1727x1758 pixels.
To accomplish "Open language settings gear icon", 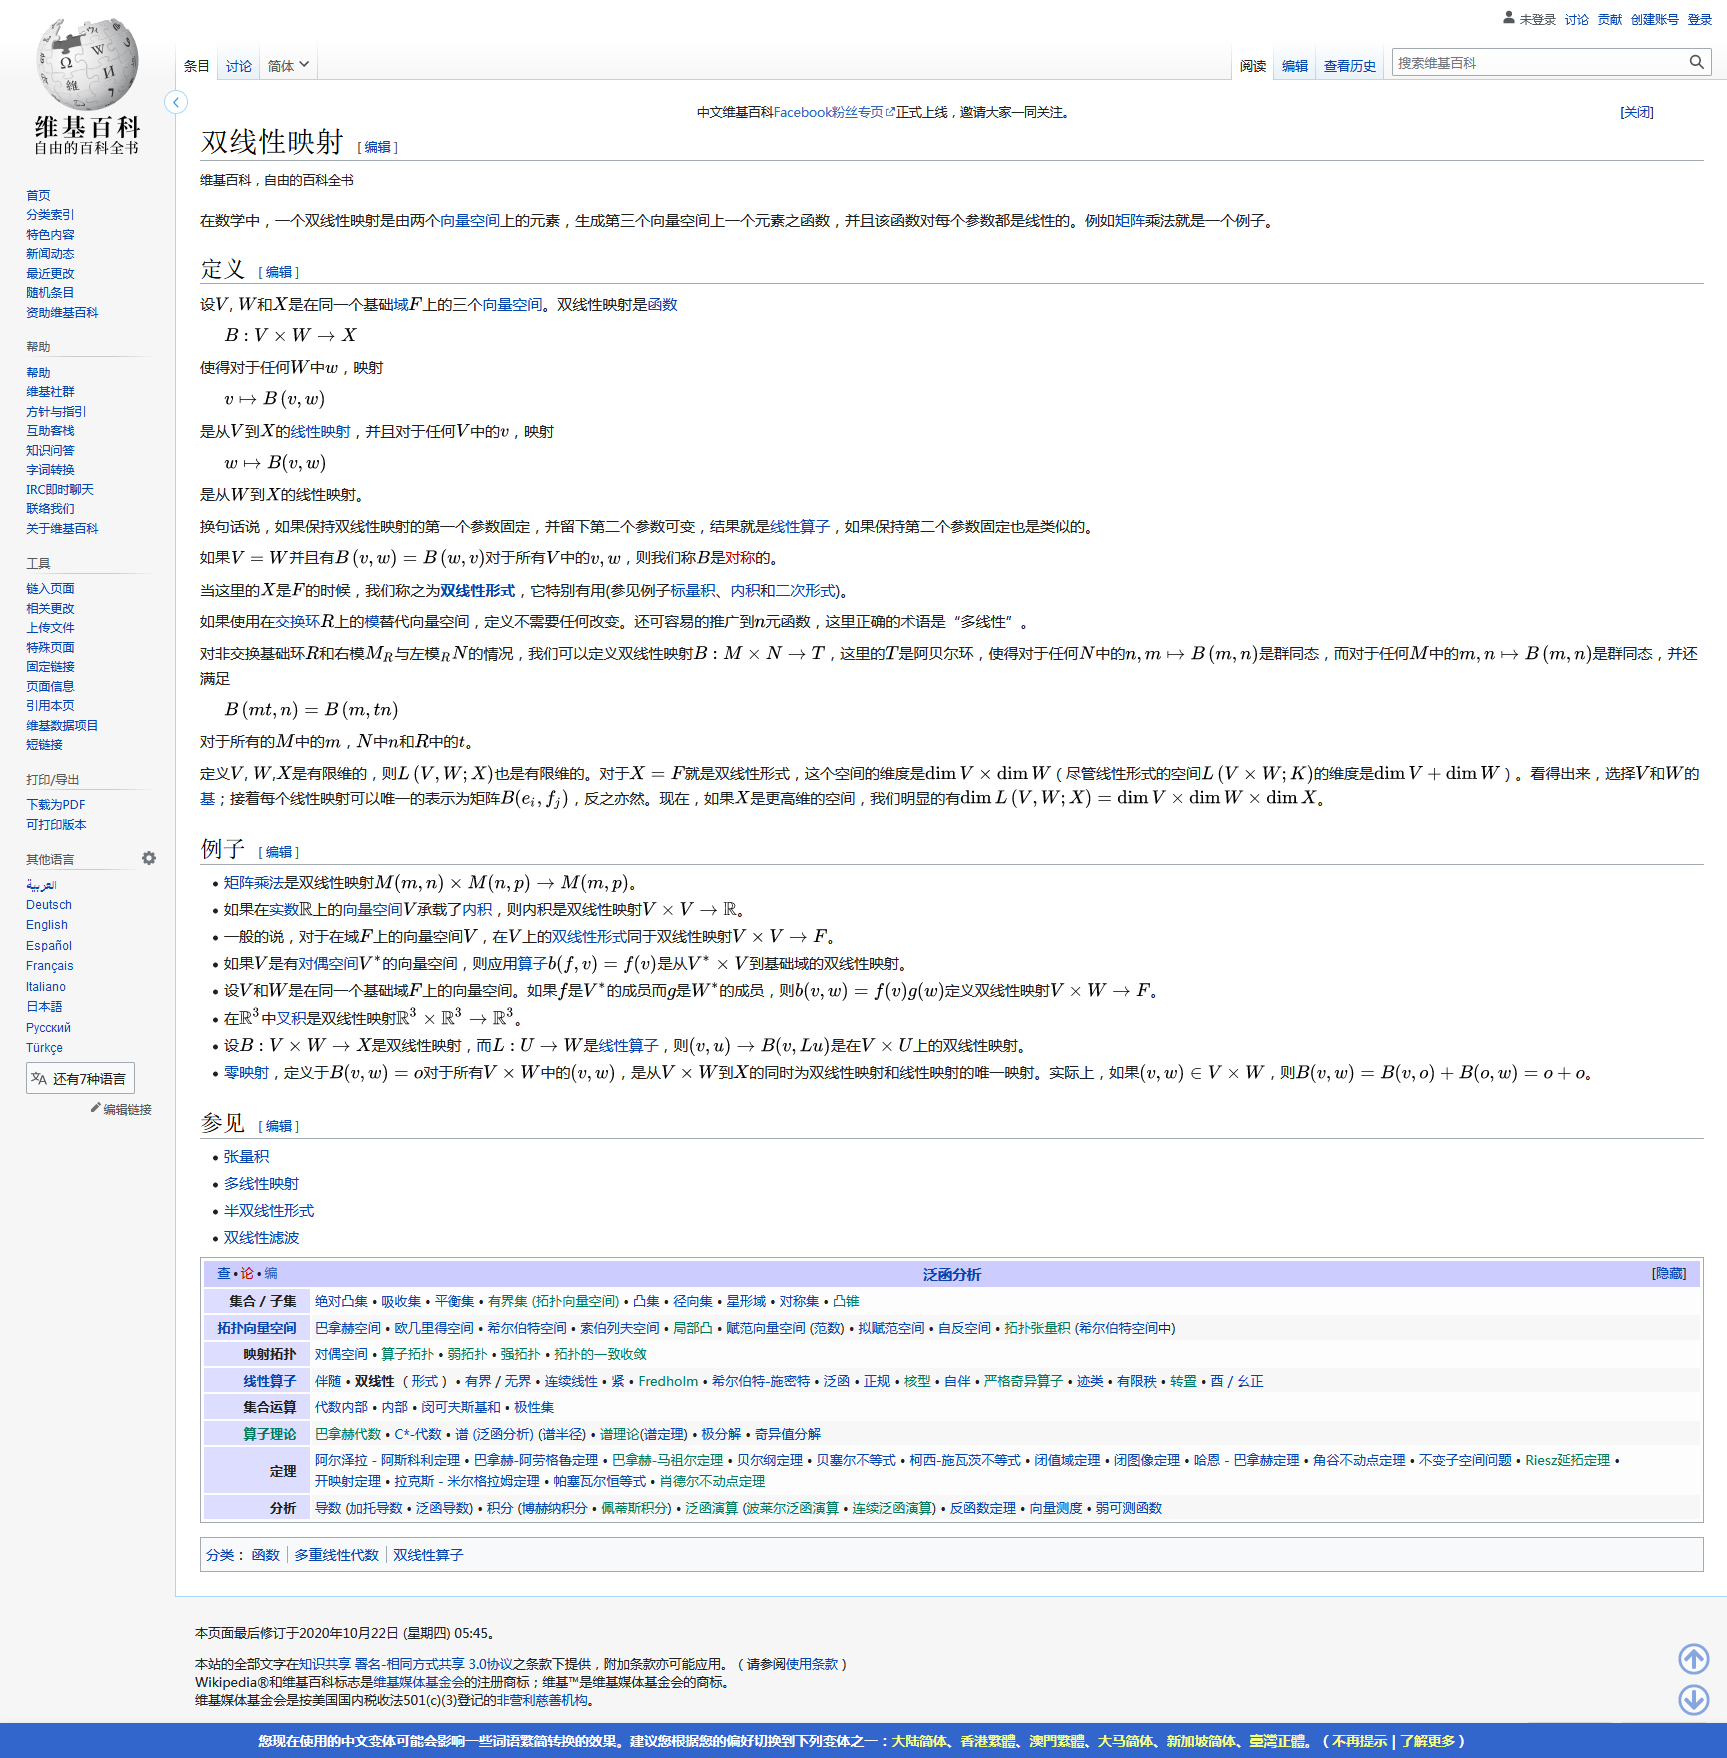I will tap(149, 858).
